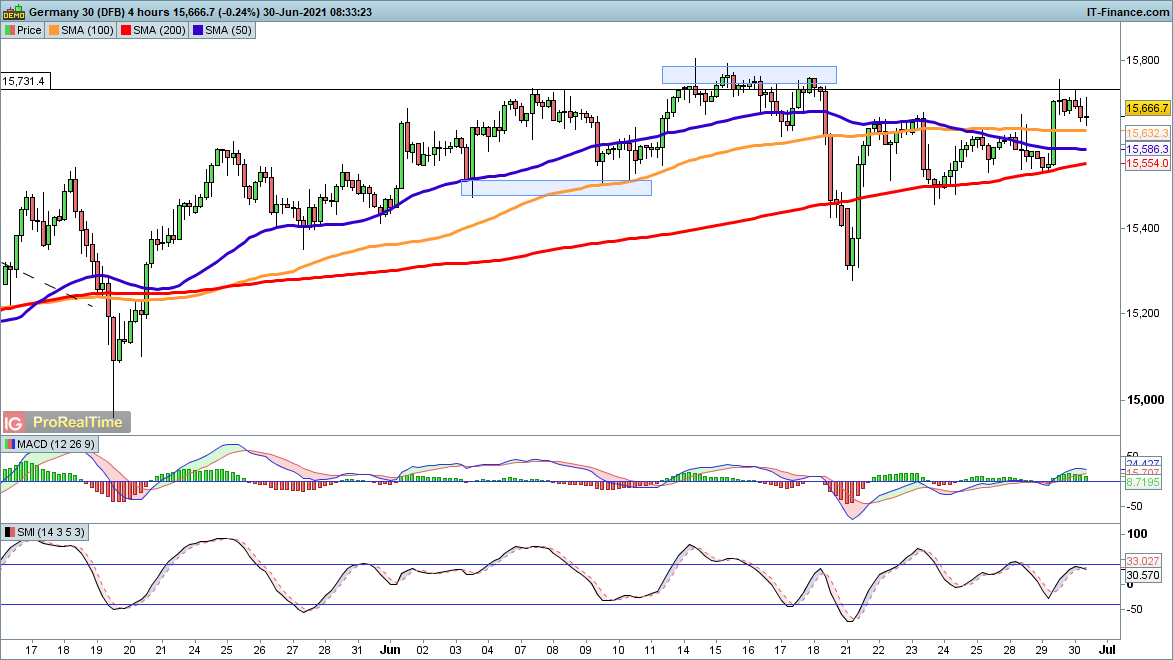Viewport: 1173px width, 660px height.
Task: Click the MACD indicator's multicolor icon
Action: coord(9,444)
